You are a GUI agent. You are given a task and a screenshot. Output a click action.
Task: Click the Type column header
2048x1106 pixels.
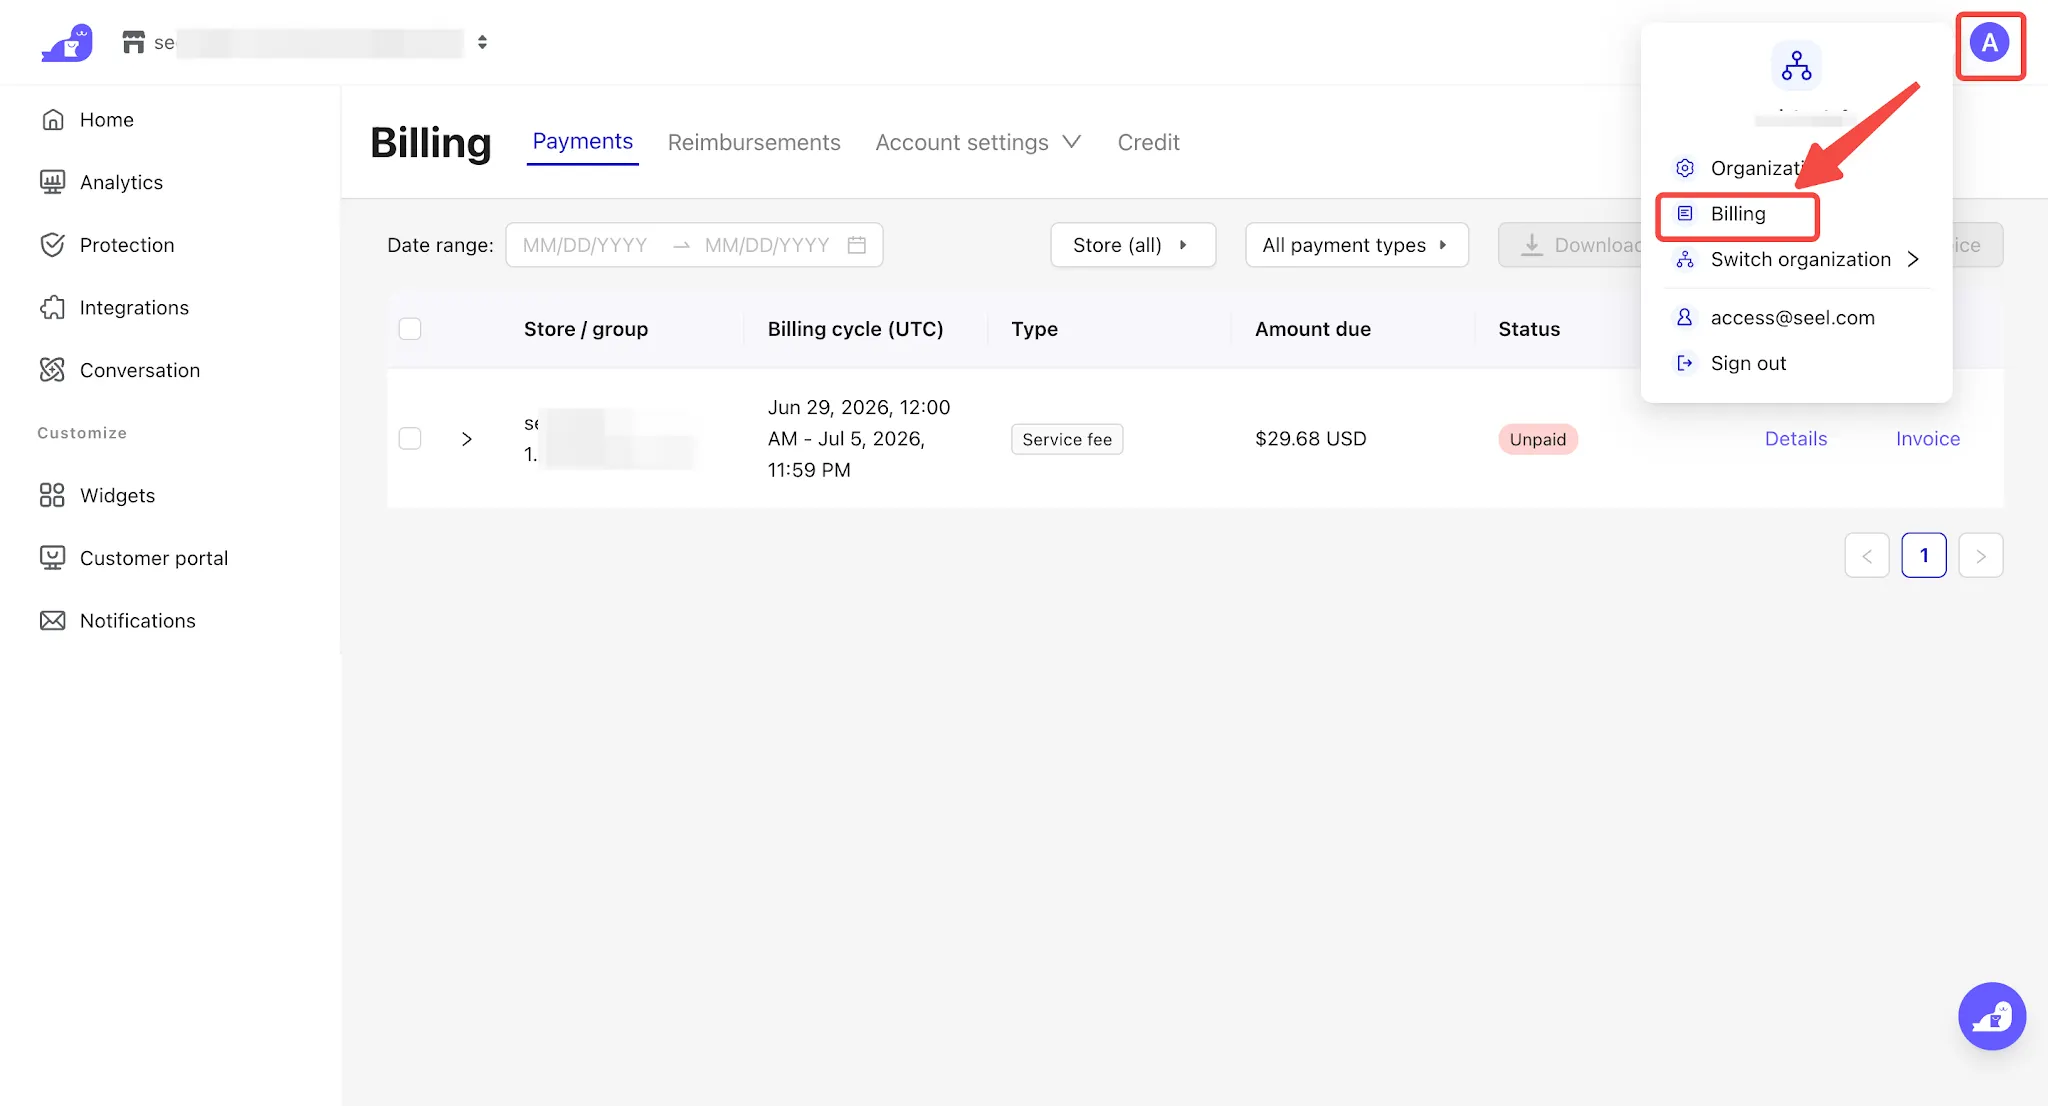(x=1034, y=329)
